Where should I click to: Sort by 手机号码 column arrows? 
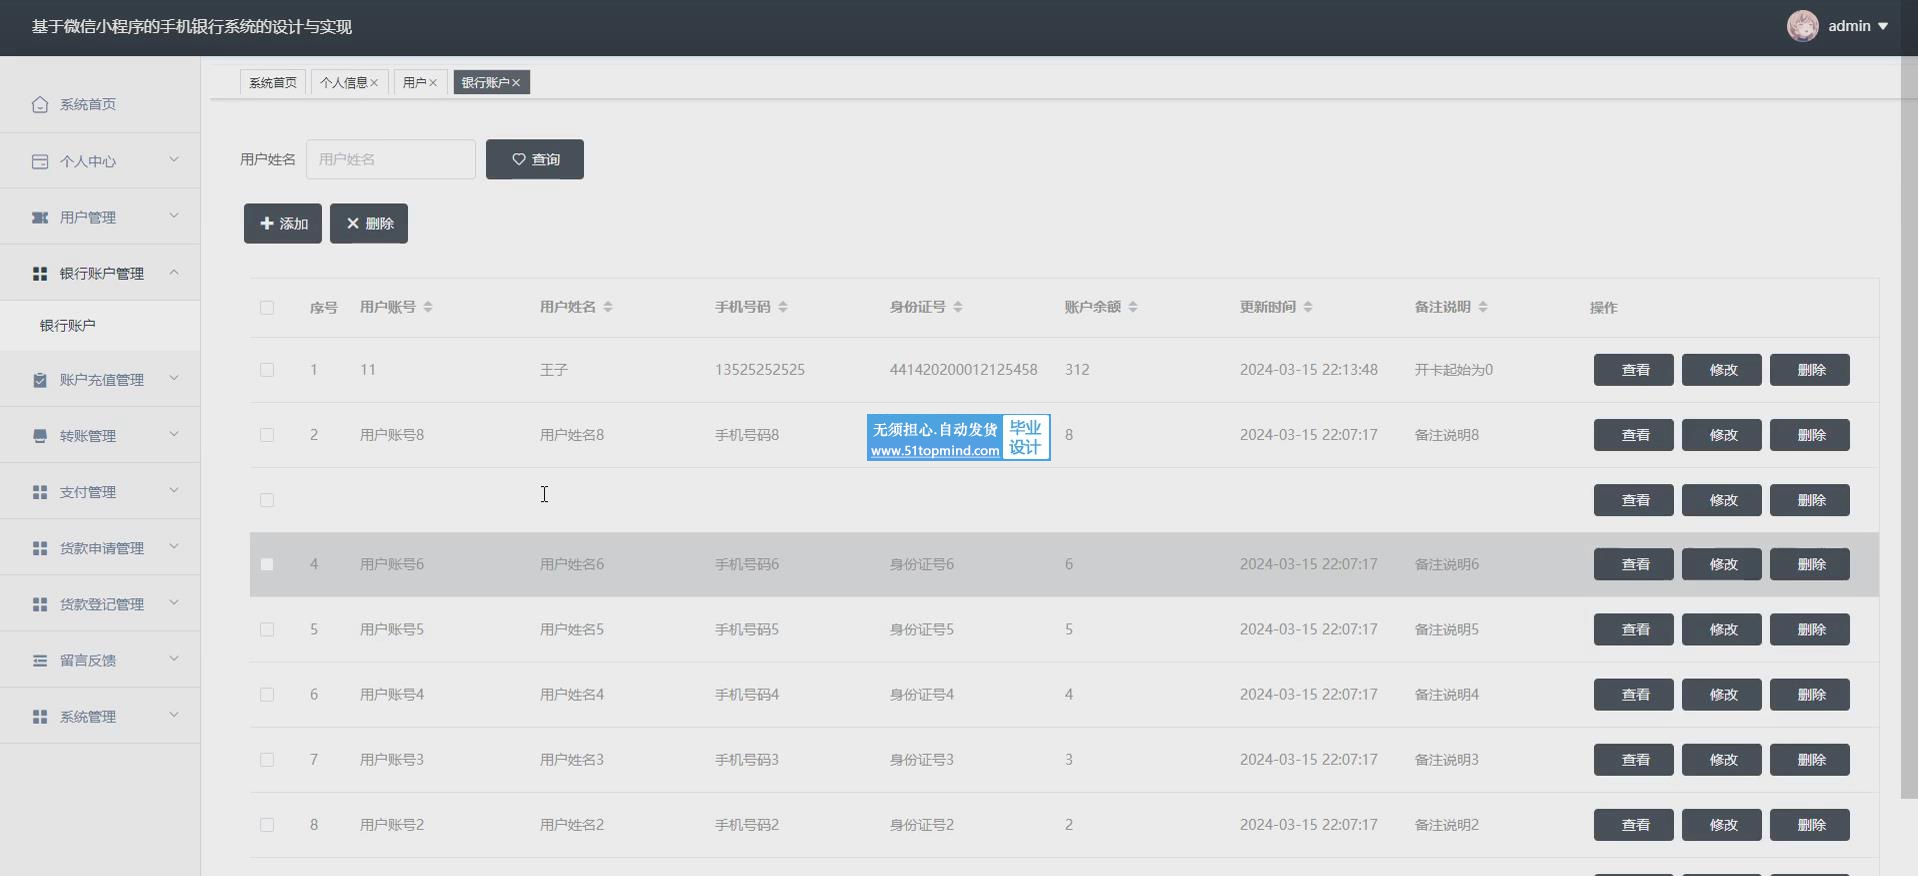pos(783,307)
